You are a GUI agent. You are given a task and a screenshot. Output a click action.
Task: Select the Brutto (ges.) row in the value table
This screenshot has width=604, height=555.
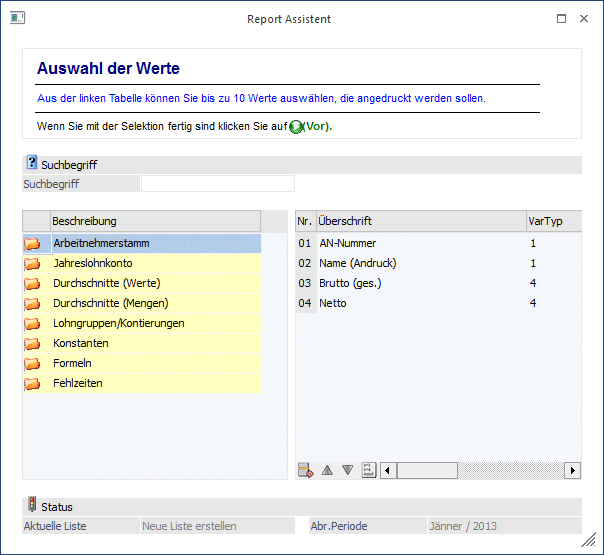(348, 283)
